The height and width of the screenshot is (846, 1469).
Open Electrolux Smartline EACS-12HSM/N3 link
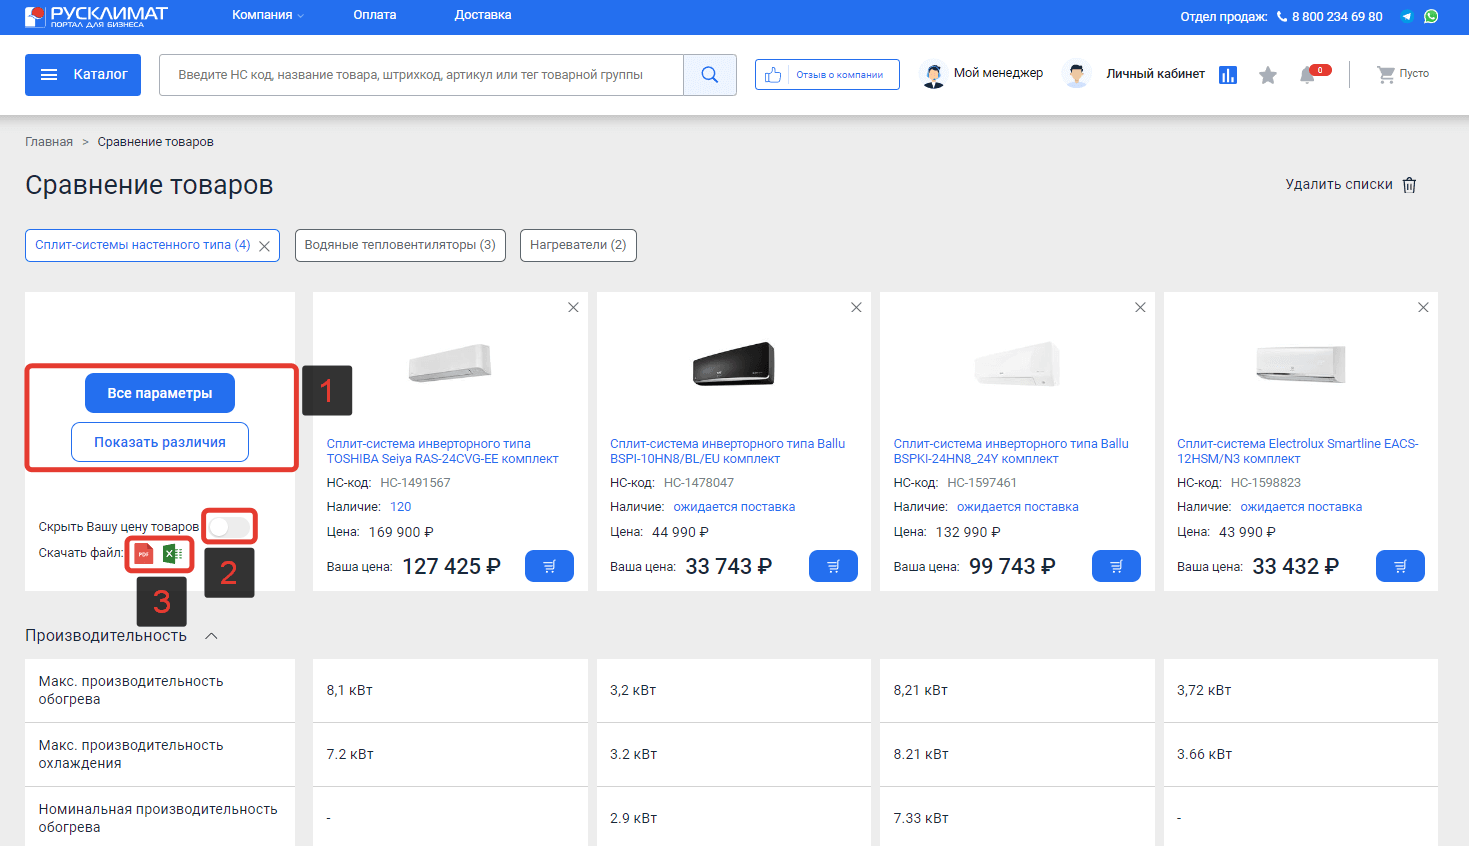click(1297, 451)
